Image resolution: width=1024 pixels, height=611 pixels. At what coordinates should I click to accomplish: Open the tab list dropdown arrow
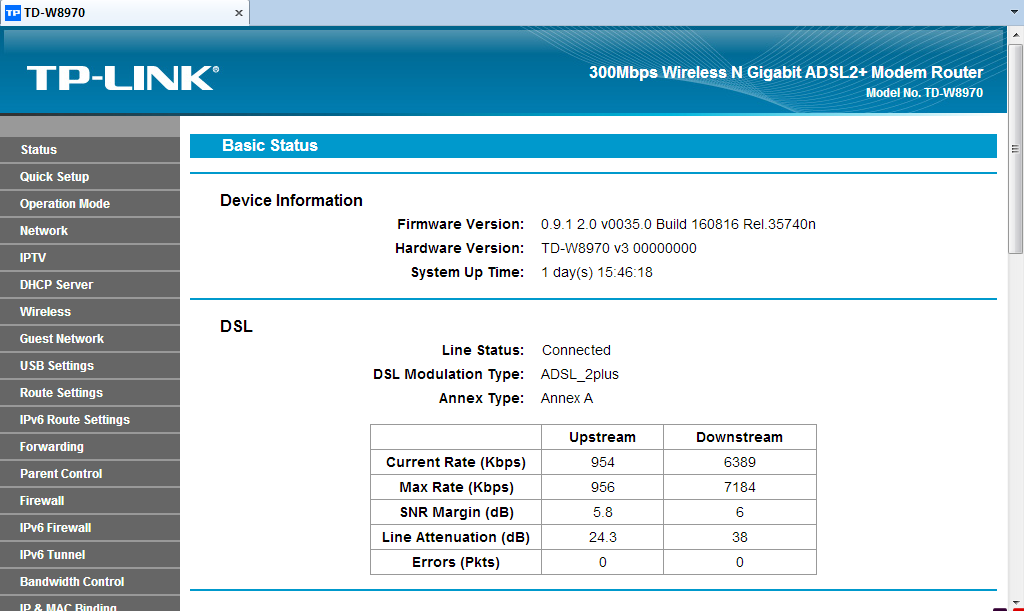click(1014, 12)
